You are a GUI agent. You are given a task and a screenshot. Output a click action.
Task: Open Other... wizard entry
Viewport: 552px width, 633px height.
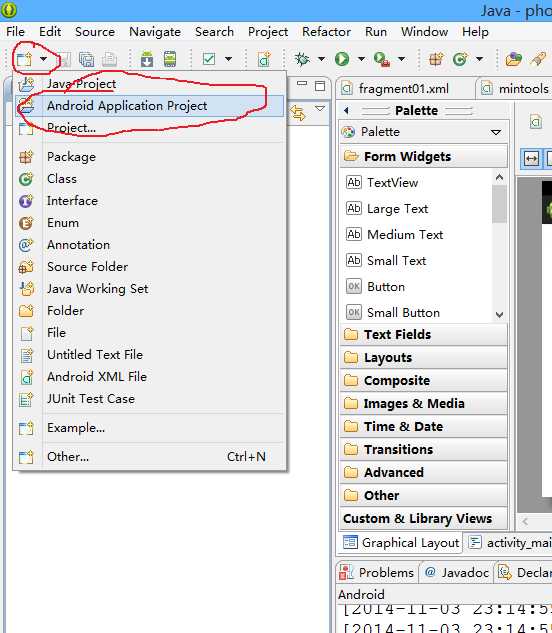click(150, 457)
